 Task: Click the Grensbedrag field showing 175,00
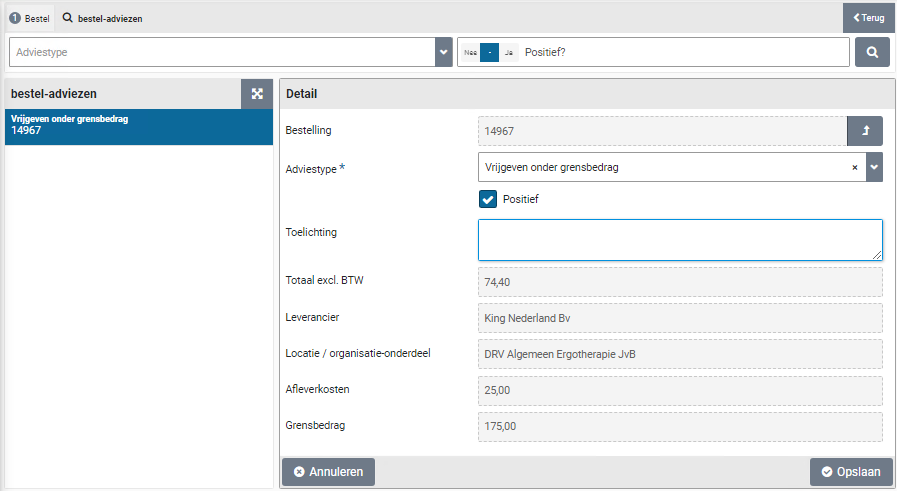click(x=680, y=427)
